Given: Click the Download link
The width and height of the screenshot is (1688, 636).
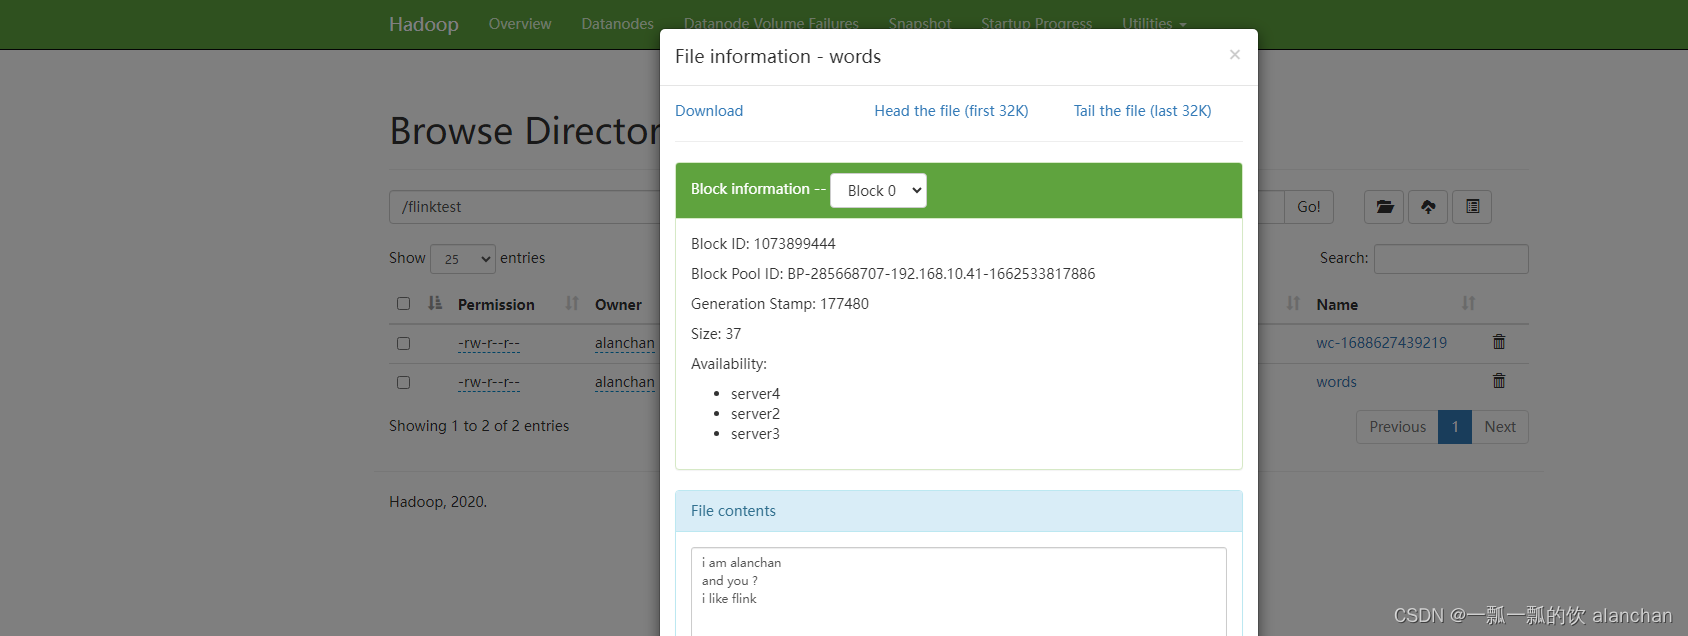Looking at the screenshot, I should tap(709, 111).
